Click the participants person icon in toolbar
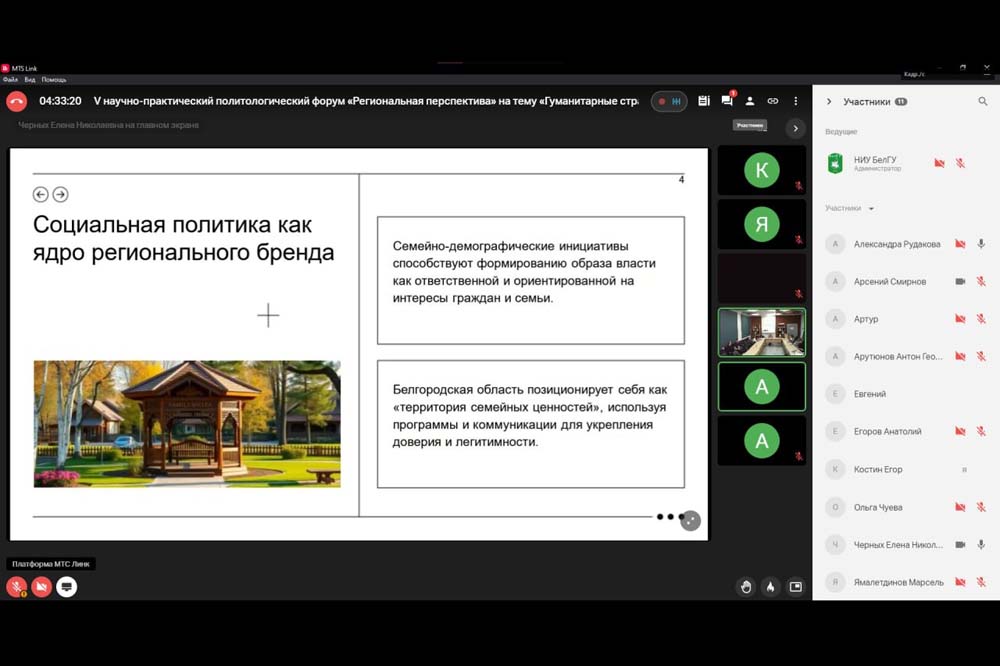 coord(750,101)
